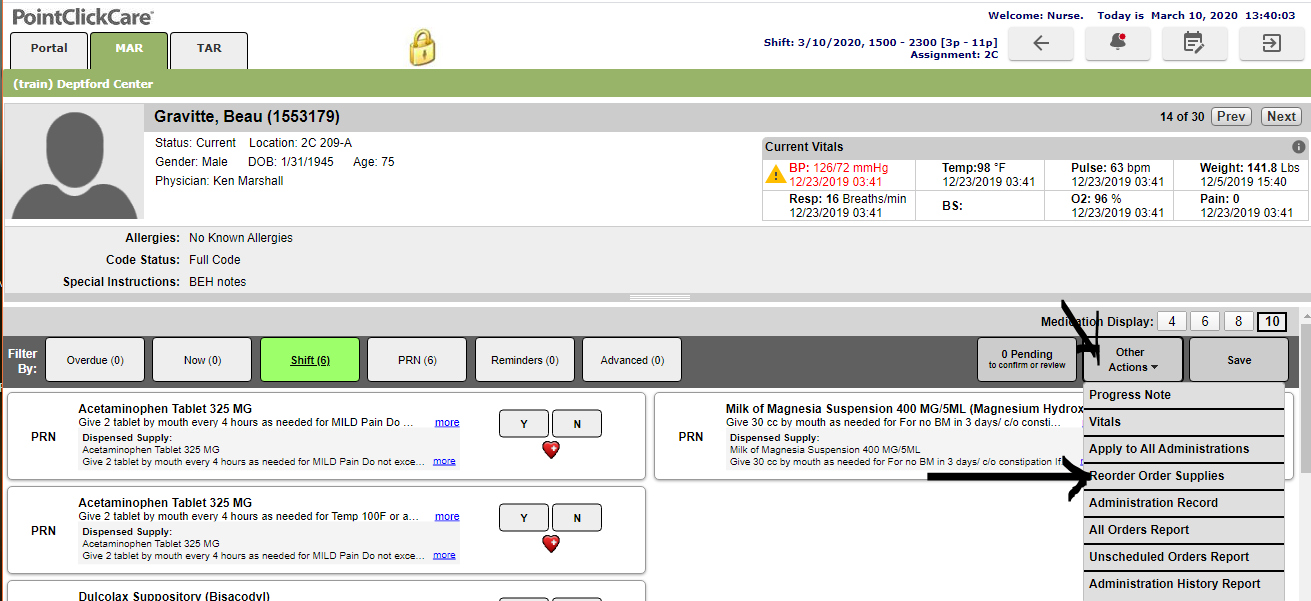Set Medication Display to 4
The image size is (1311, 601).
point(1171,322)
